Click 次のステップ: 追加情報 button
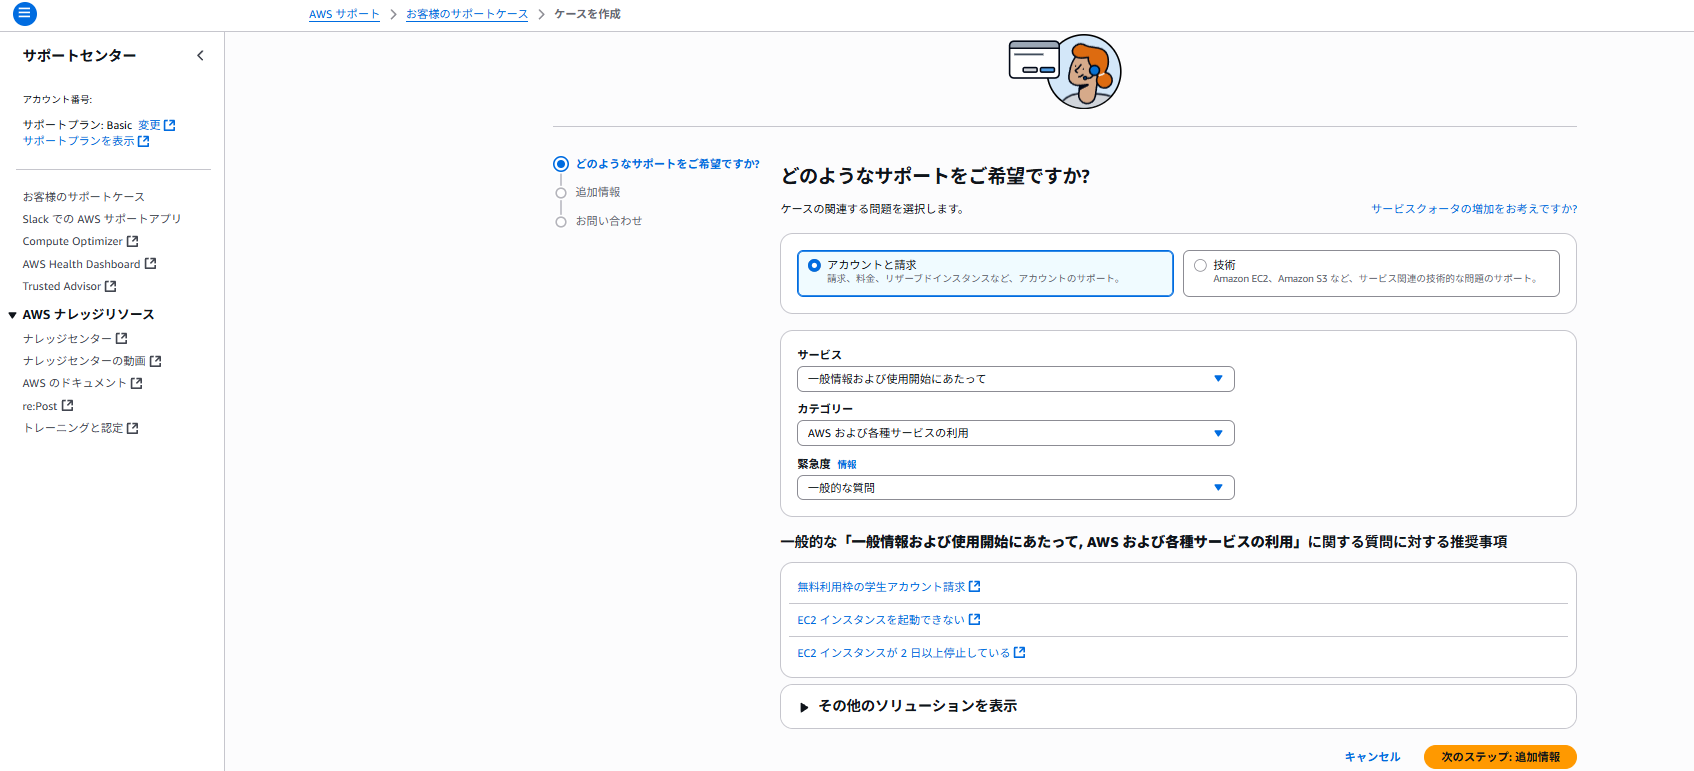The image size is (1694, 771). click(x=1500, y=757)
